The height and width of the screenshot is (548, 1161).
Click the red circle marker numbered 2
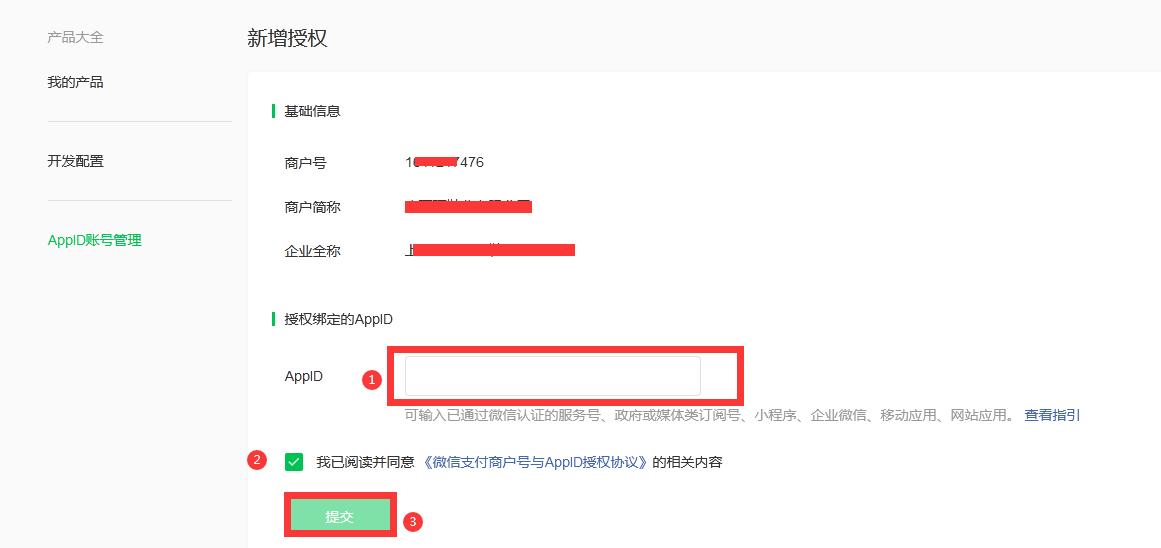258,460
